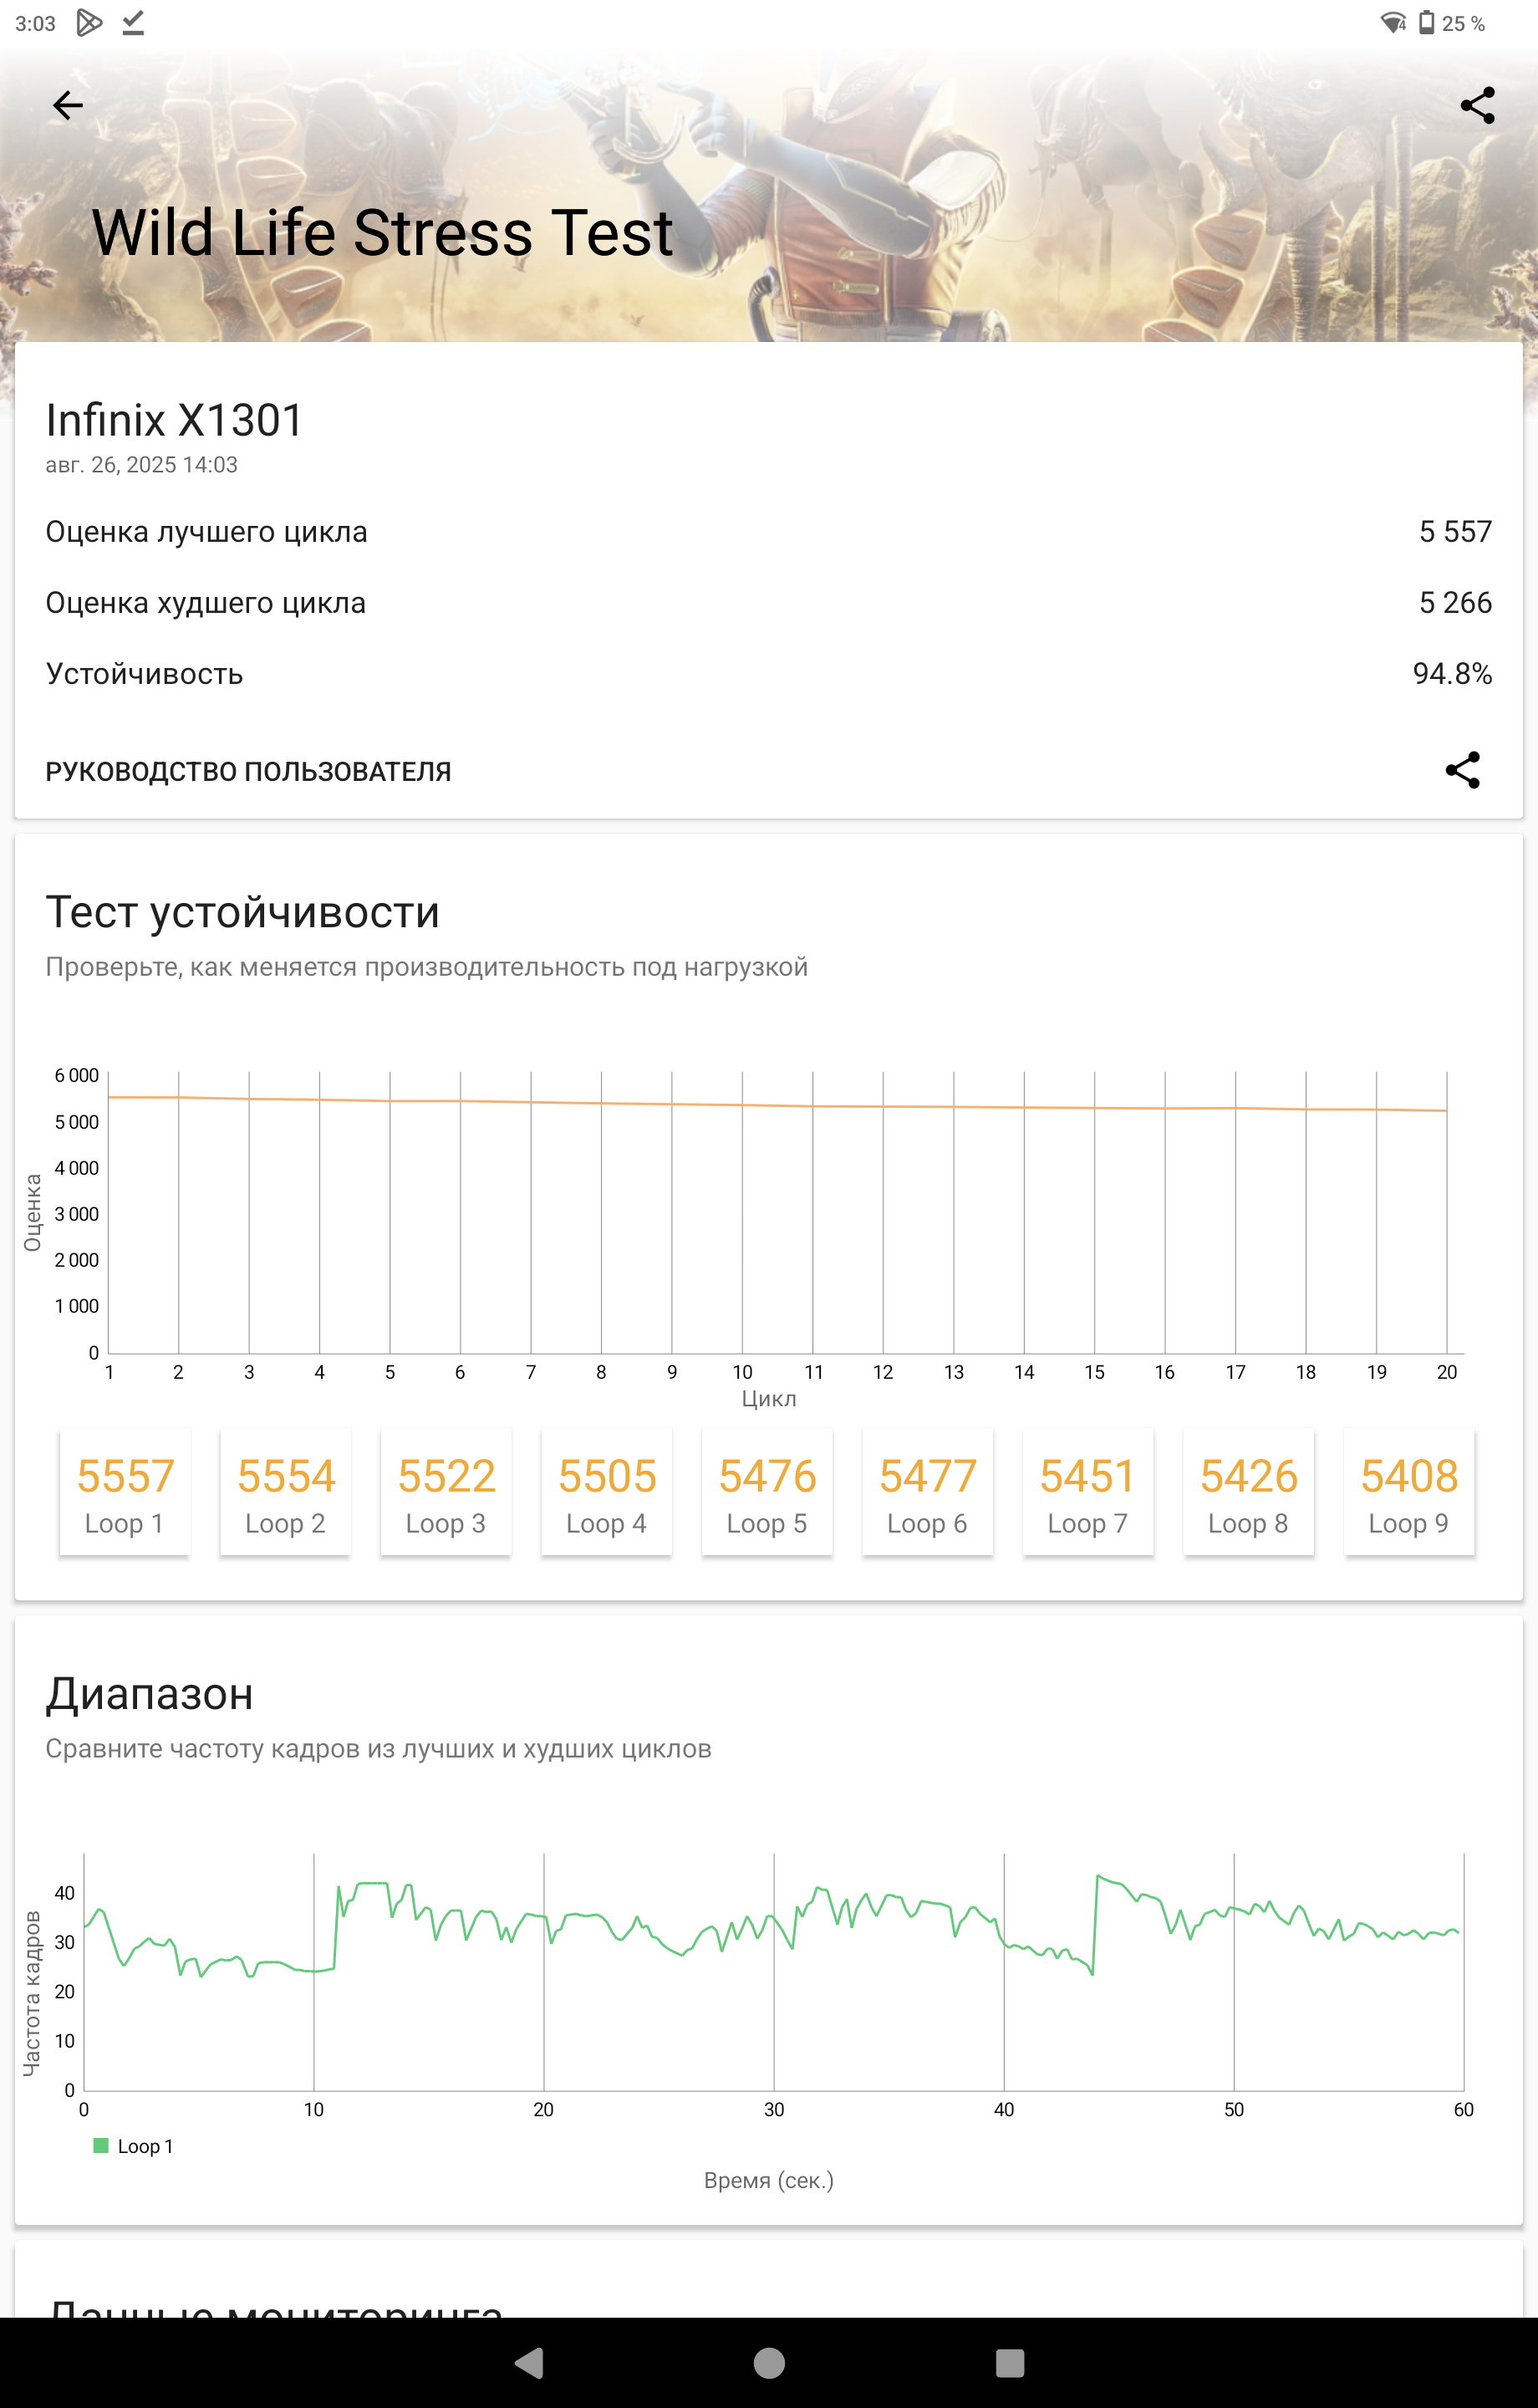The height and width of the screenshot is (2408, 1538).
Task: Select the Loop 1 score card
Action: [125, 1492]
